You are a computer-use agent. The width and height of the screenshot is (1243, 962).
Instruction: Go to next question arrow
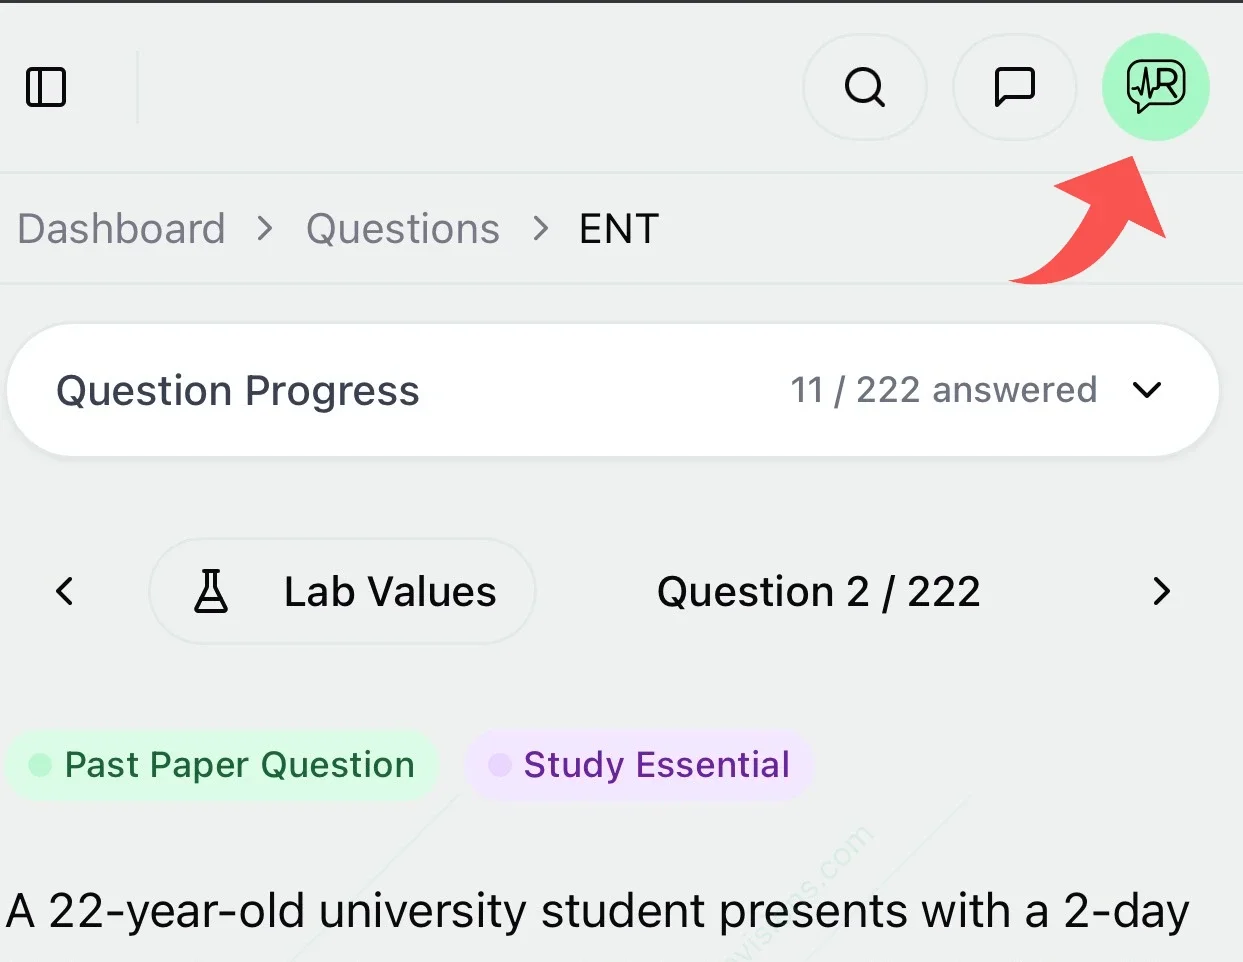coord(1161,591)
